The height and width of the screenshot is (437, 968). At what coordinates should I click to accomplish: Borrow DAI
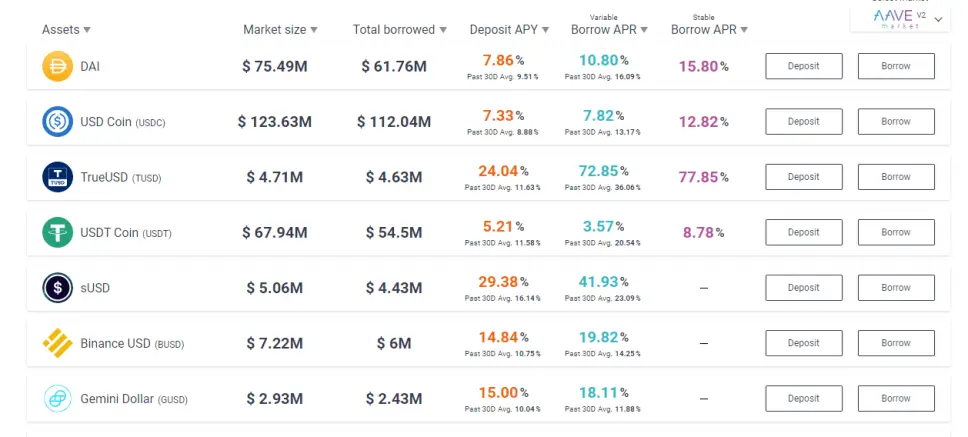click(x=896, y=66)
